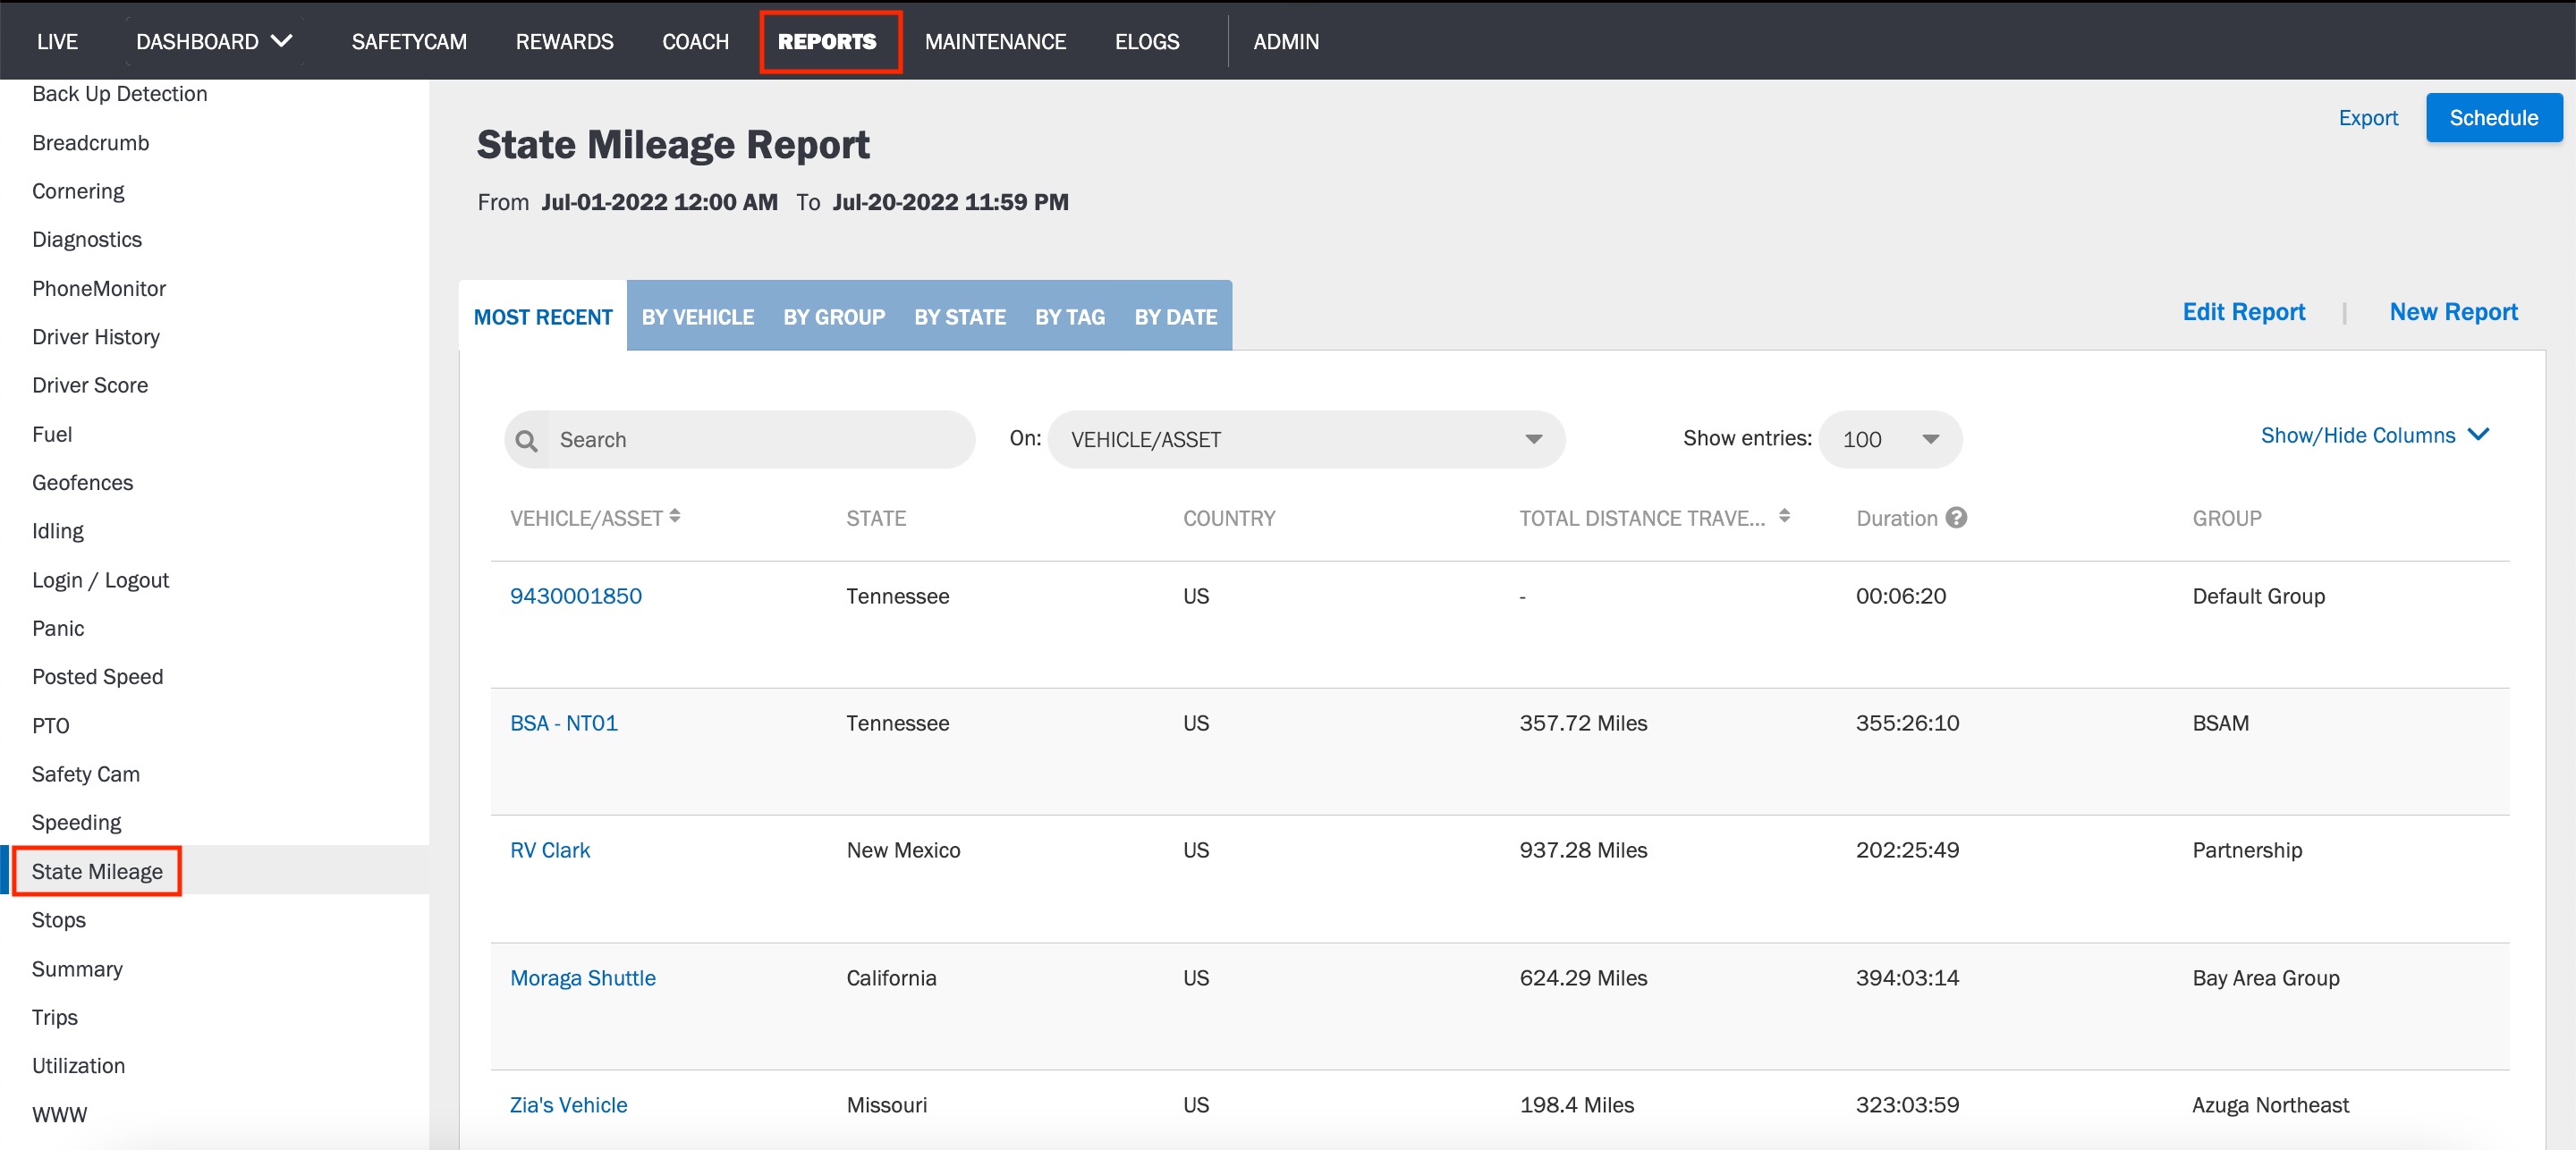Select Driver History report
Viewport: 2576px width, 1150px height.
[96, 337]
